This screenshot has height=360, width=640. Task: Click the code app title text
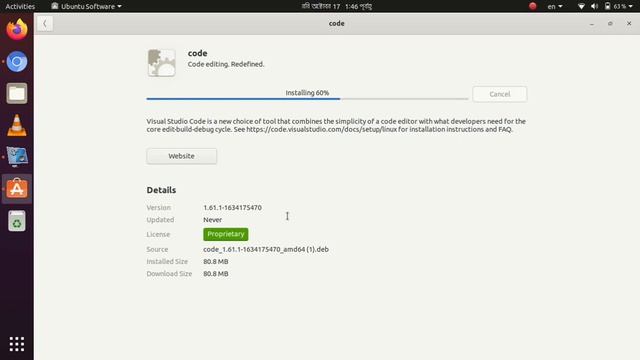click(x=198, y=53)
